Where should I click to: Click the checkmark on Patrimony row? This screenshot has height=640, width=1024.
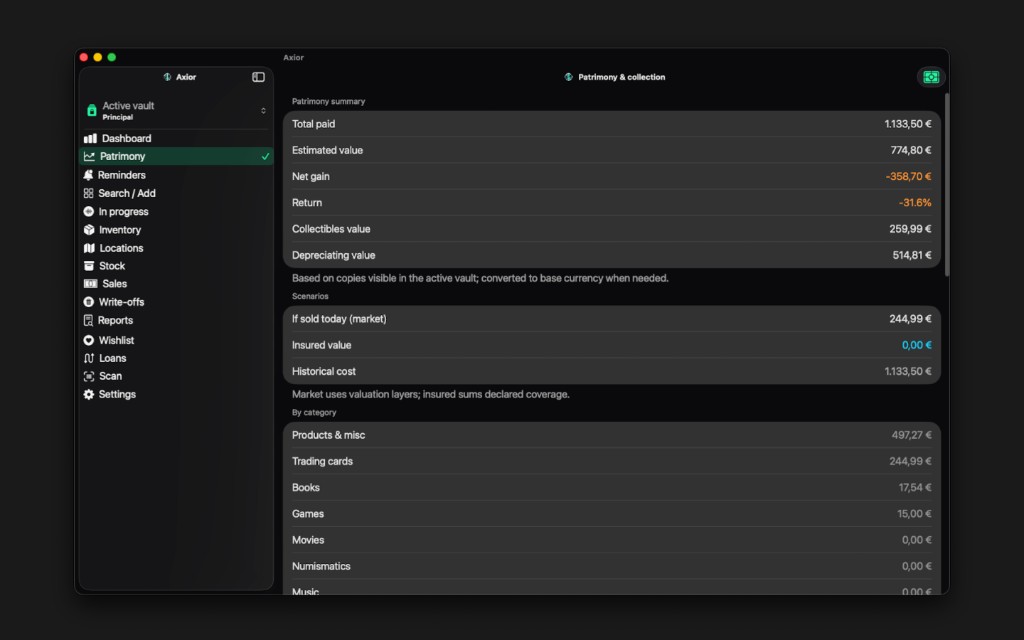265,156
